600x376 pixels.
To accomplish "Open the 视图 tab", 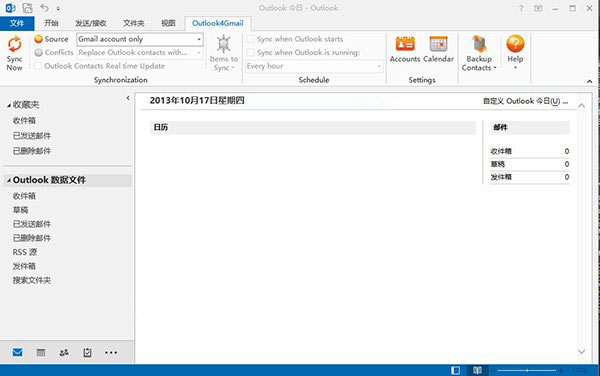I will tap(168, 23).
